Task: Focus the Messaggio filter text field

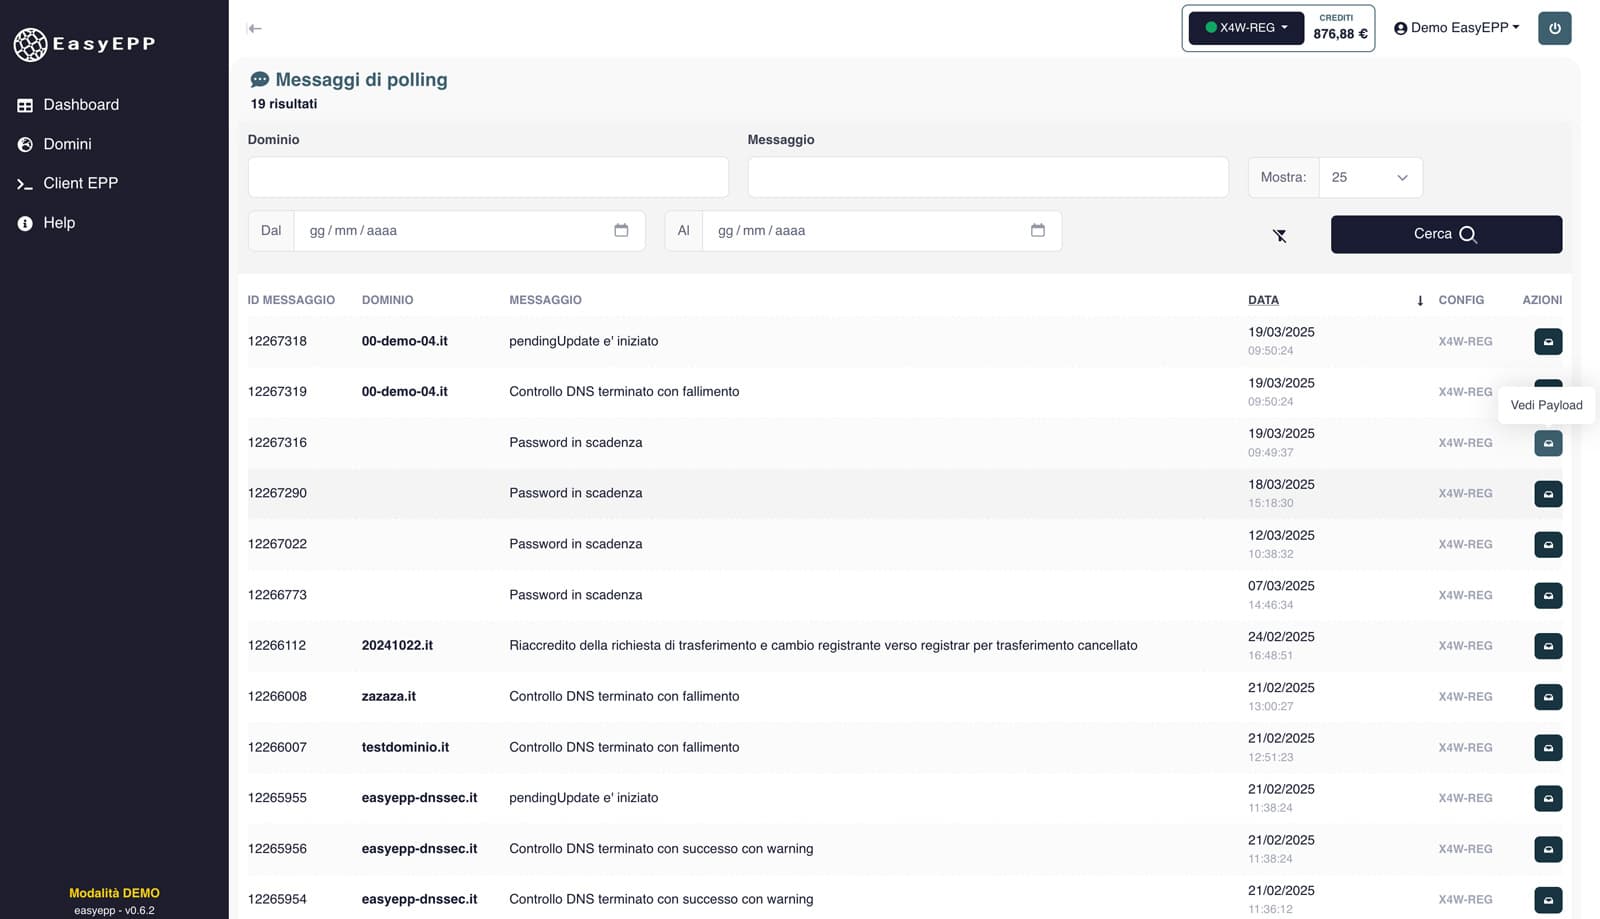Action: pos(987,177)
